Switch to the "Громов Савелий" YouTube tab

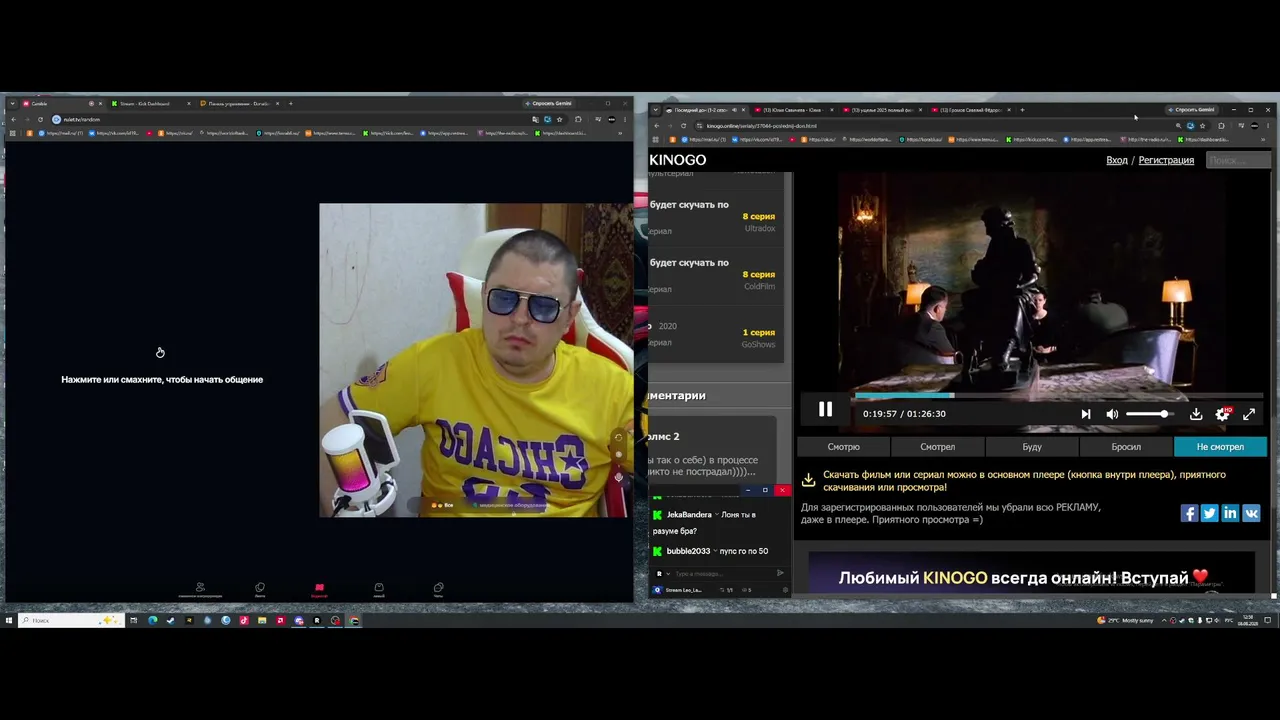(x=973, y=109)
